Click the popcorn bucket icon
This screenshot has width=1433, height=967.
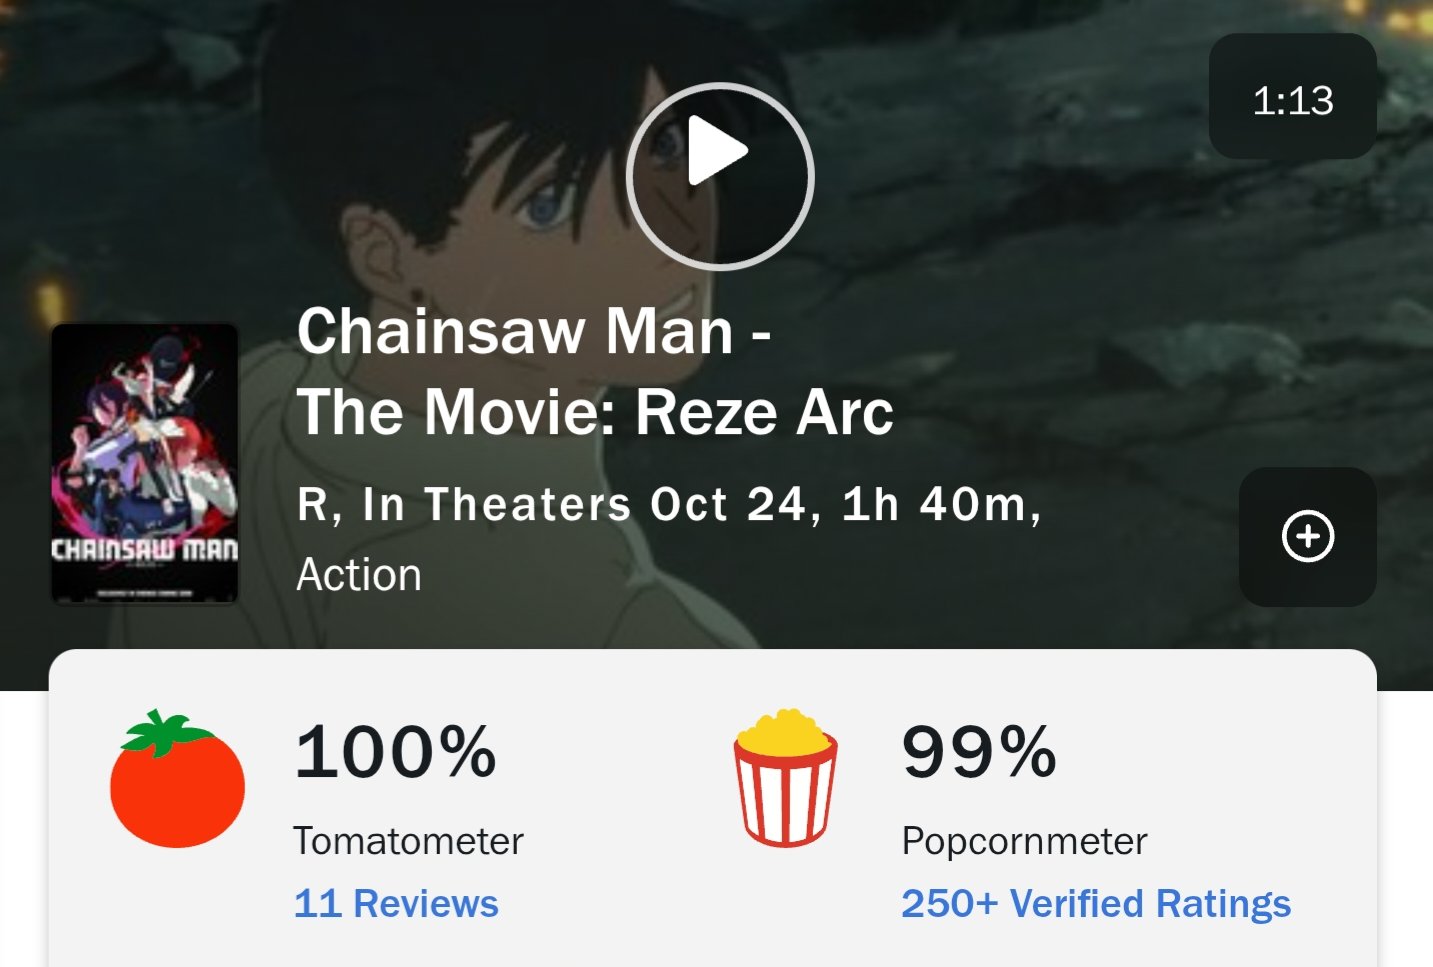(785, 778)
